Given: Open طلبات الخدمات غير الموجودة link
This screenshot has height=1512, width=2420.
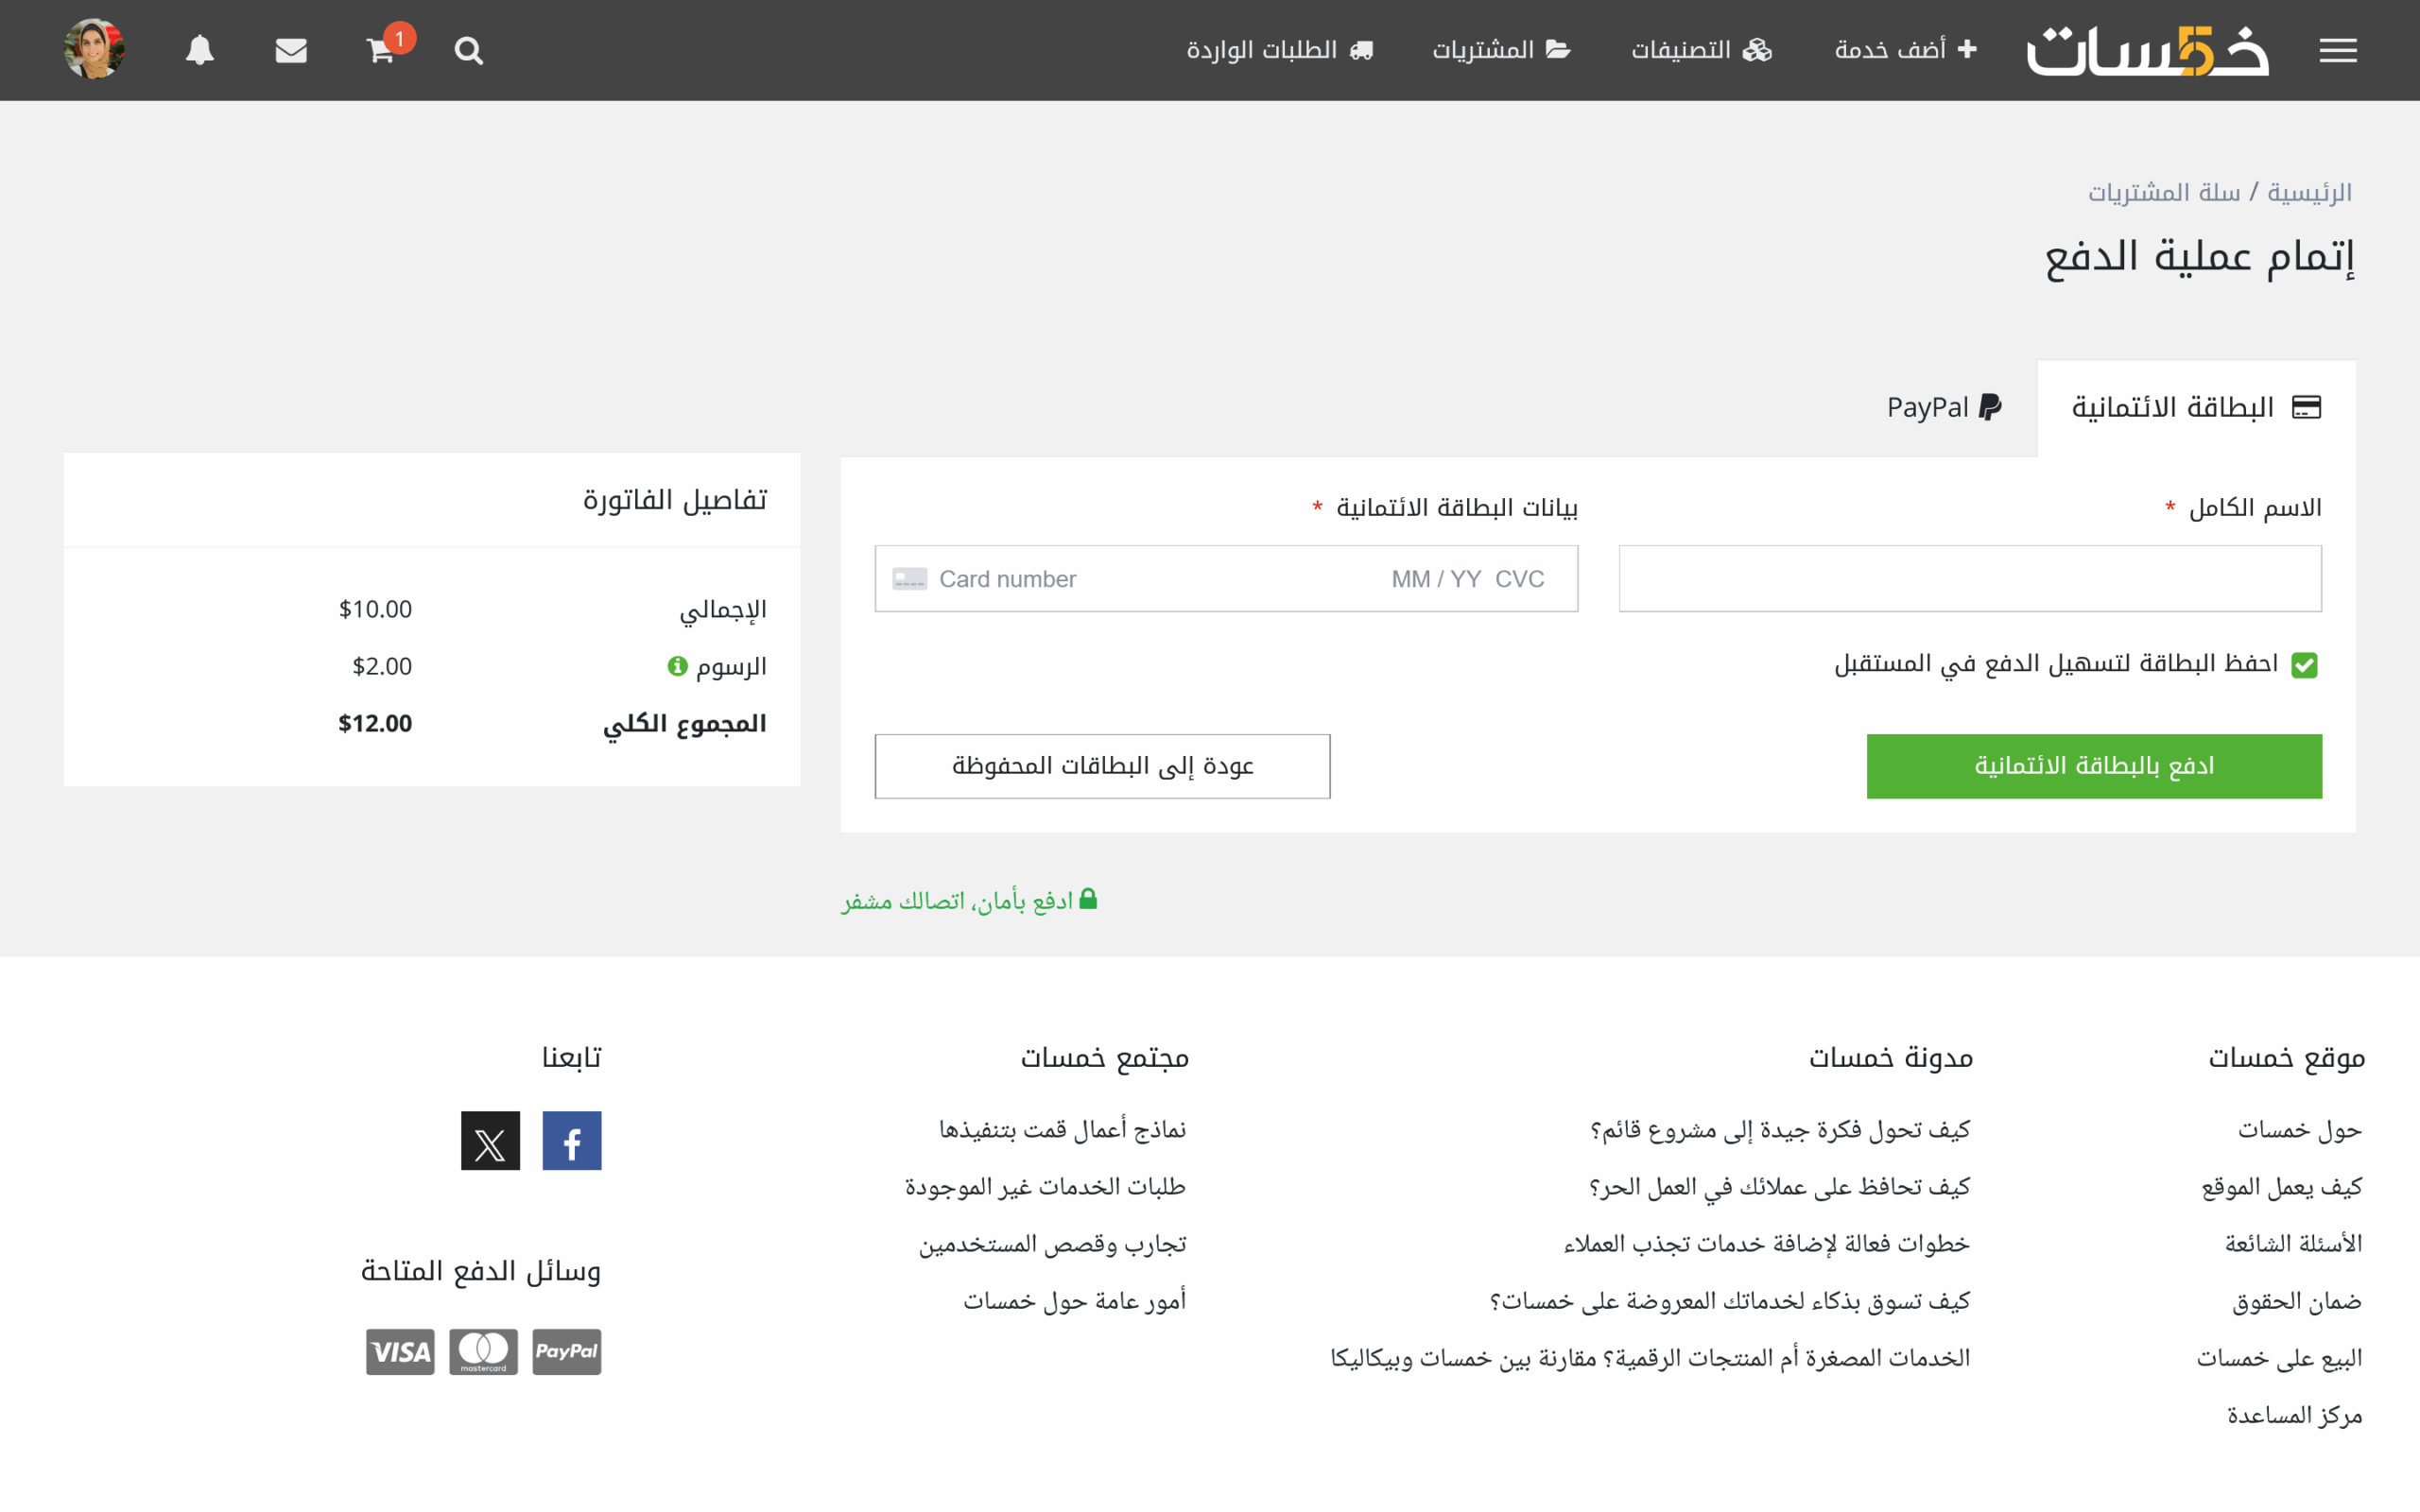Looking at the screenshot, I should [x=1045, y=1187].
